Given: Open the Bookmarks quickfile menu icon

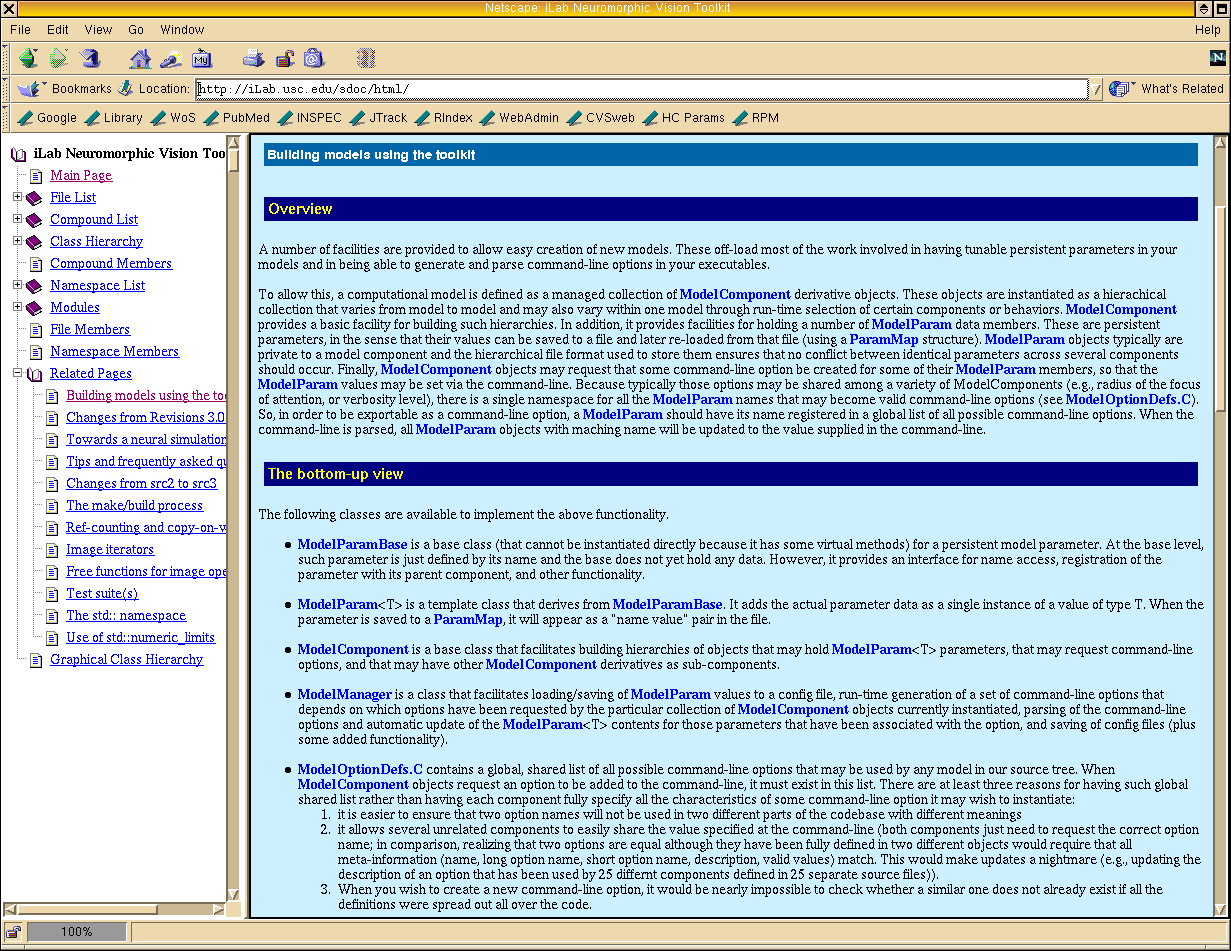Looking at the screenshot, I should point(30,89).
